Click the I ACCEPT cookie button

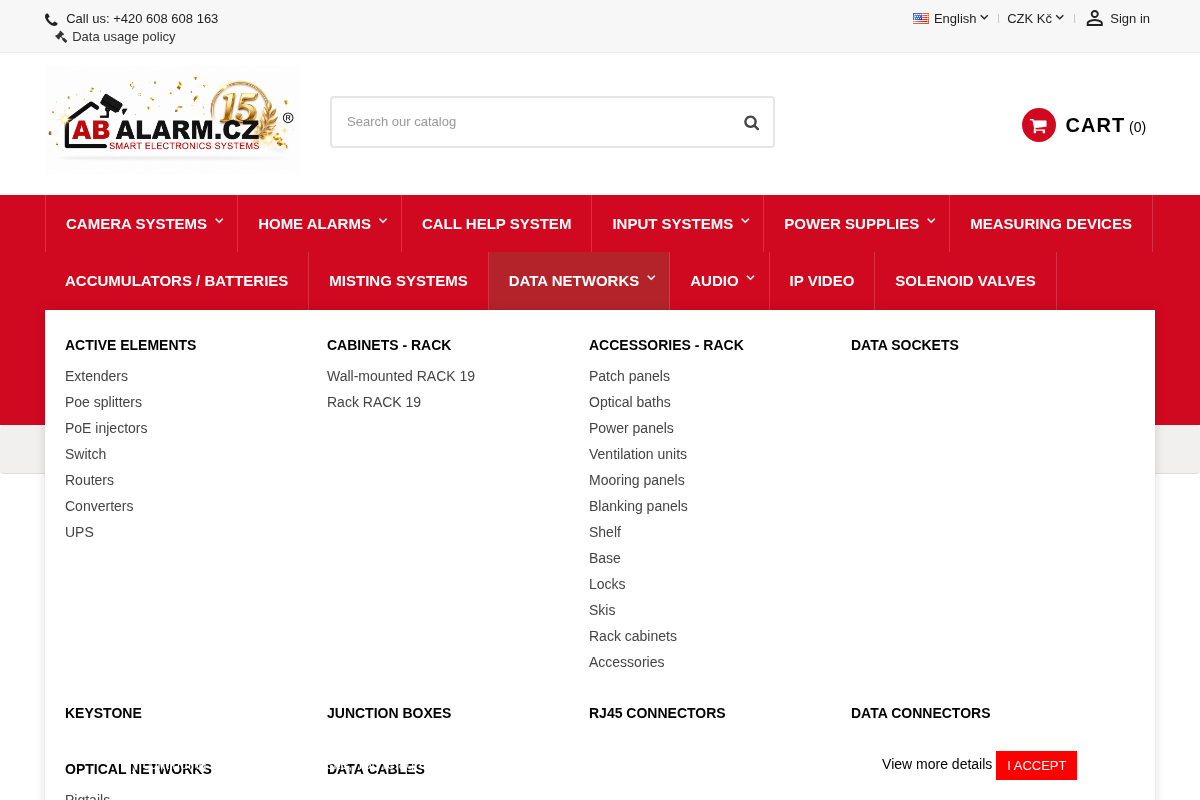pos(1036,765)
